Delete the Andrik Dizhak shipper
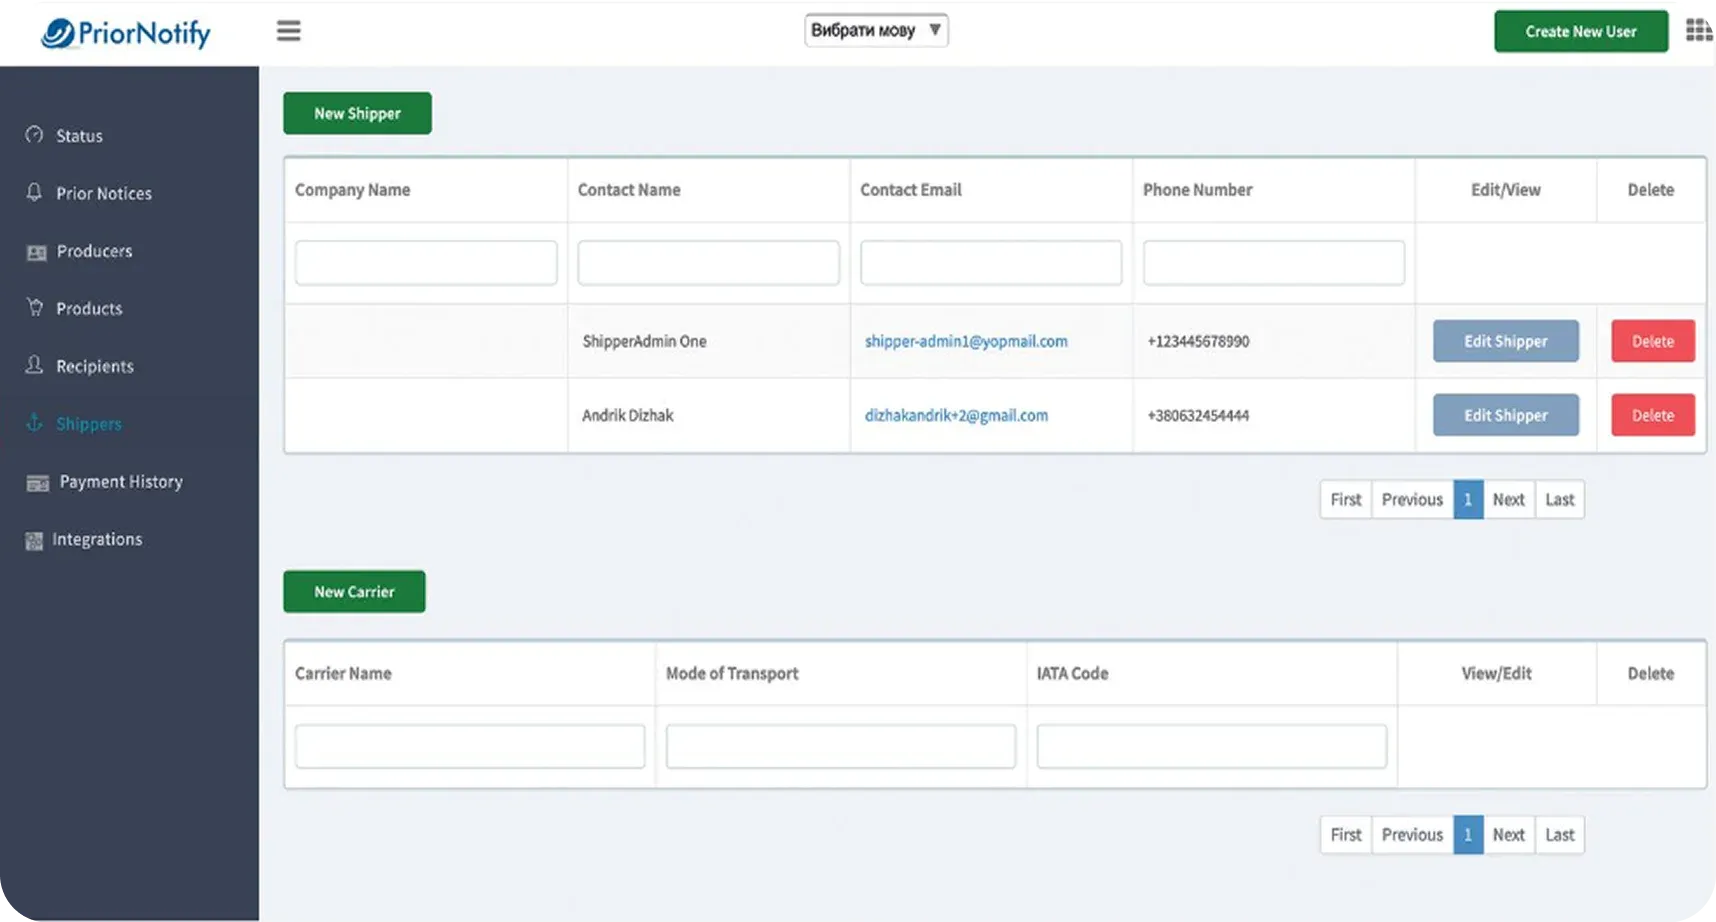Image resolution: width=1716 pixels, height=922 pixels. pos(1652,415)
